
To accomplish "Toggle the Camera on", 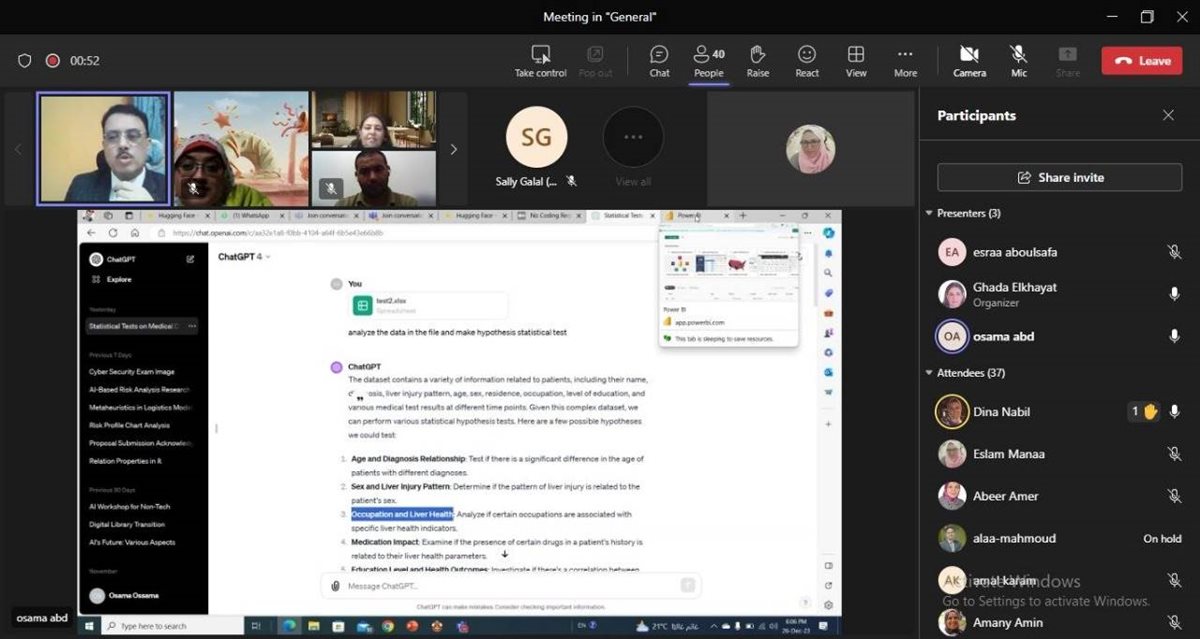I will pos(968,60).
